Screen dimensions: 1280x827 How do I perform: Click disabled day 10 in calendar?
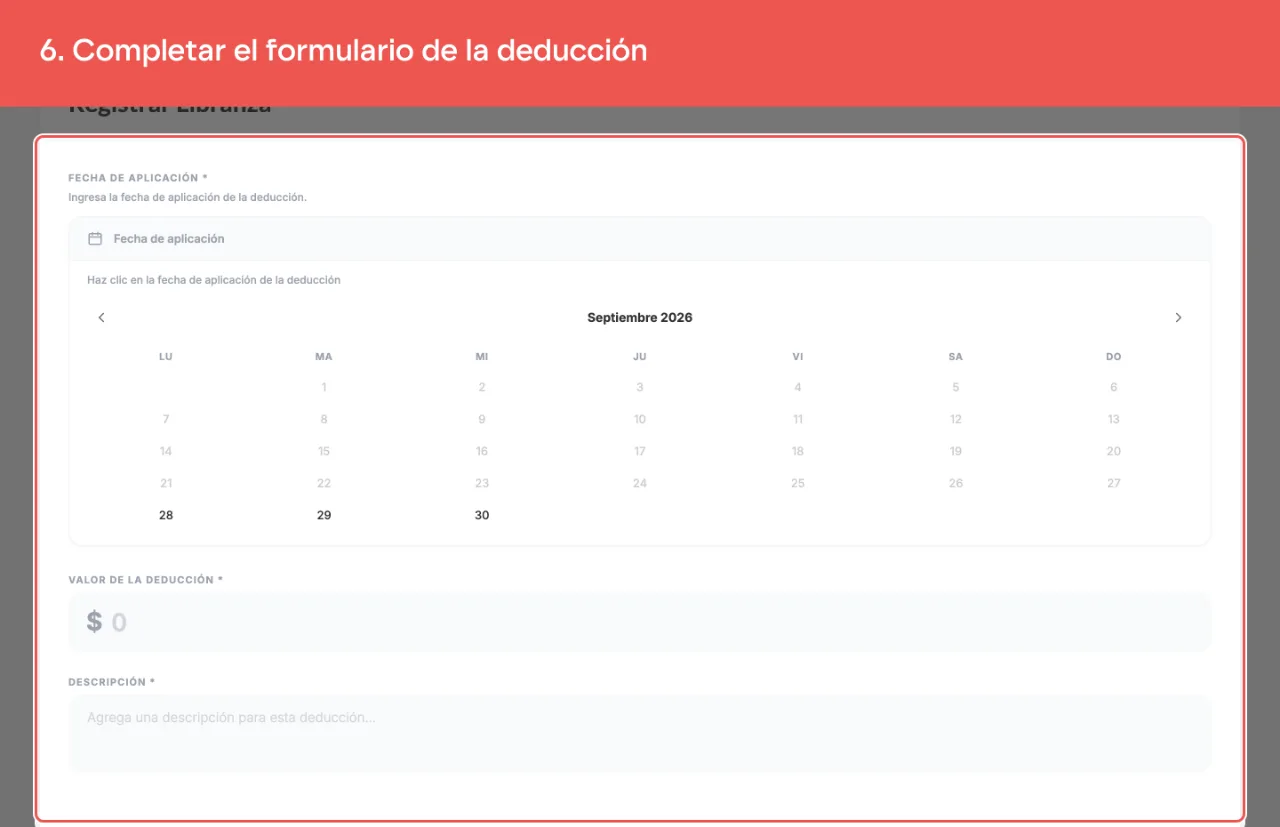click(640, 419)
